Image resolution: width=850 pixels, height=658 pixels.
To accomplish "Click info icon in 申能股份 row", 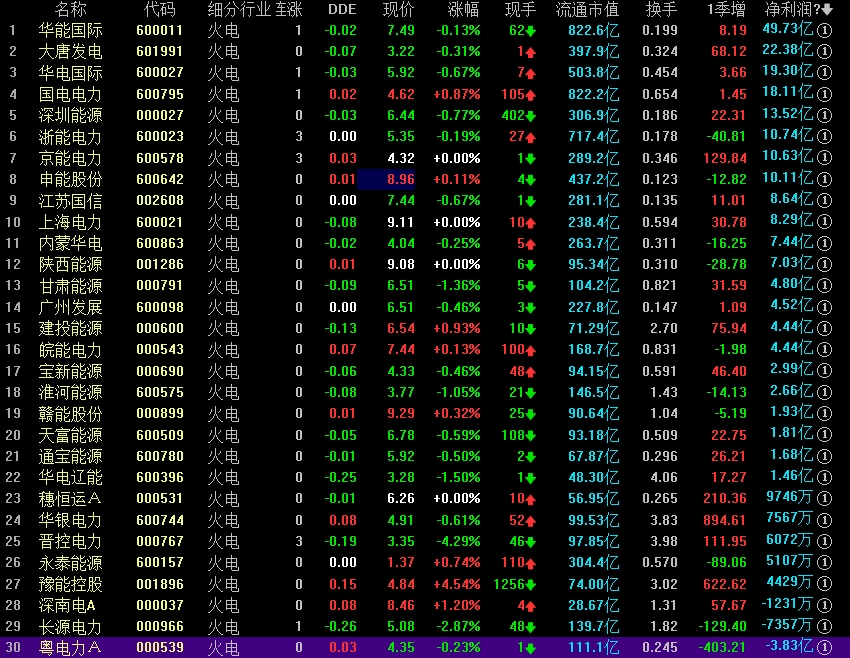I will [824, 179].
